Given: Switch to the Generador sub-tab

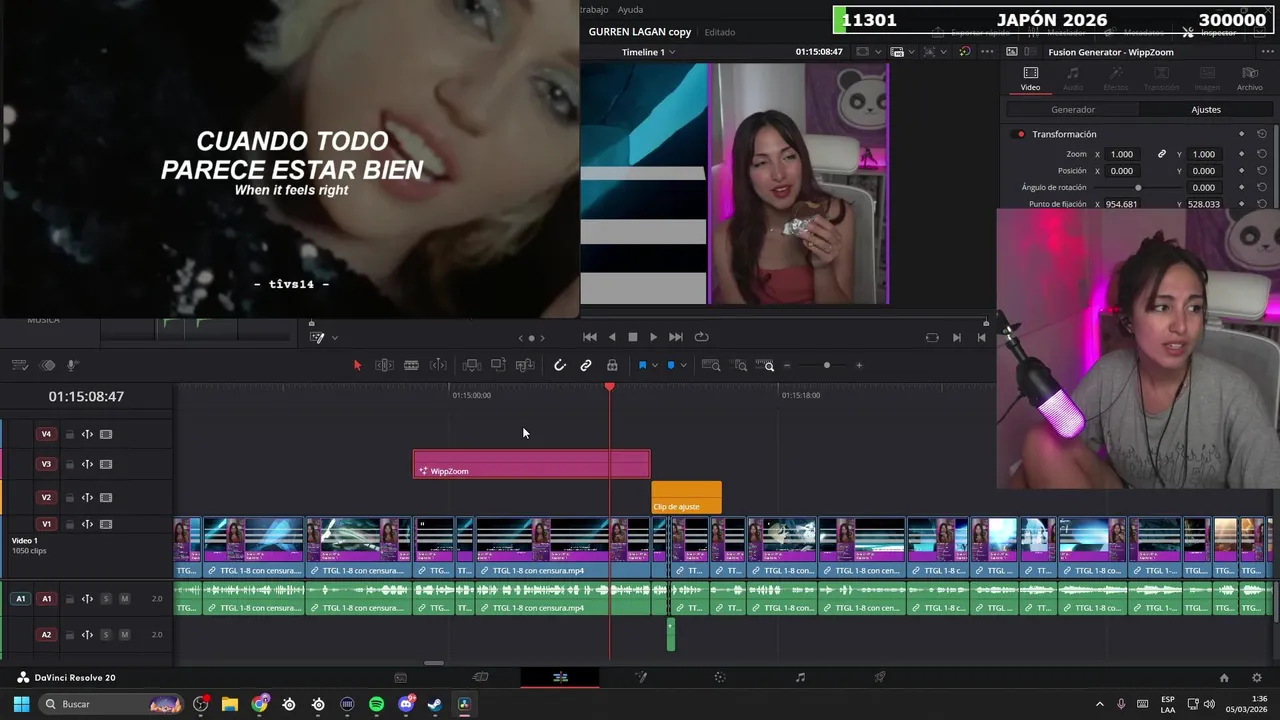Looking at the screenshot, I should pyautogui.click(x=1073, y=110).
